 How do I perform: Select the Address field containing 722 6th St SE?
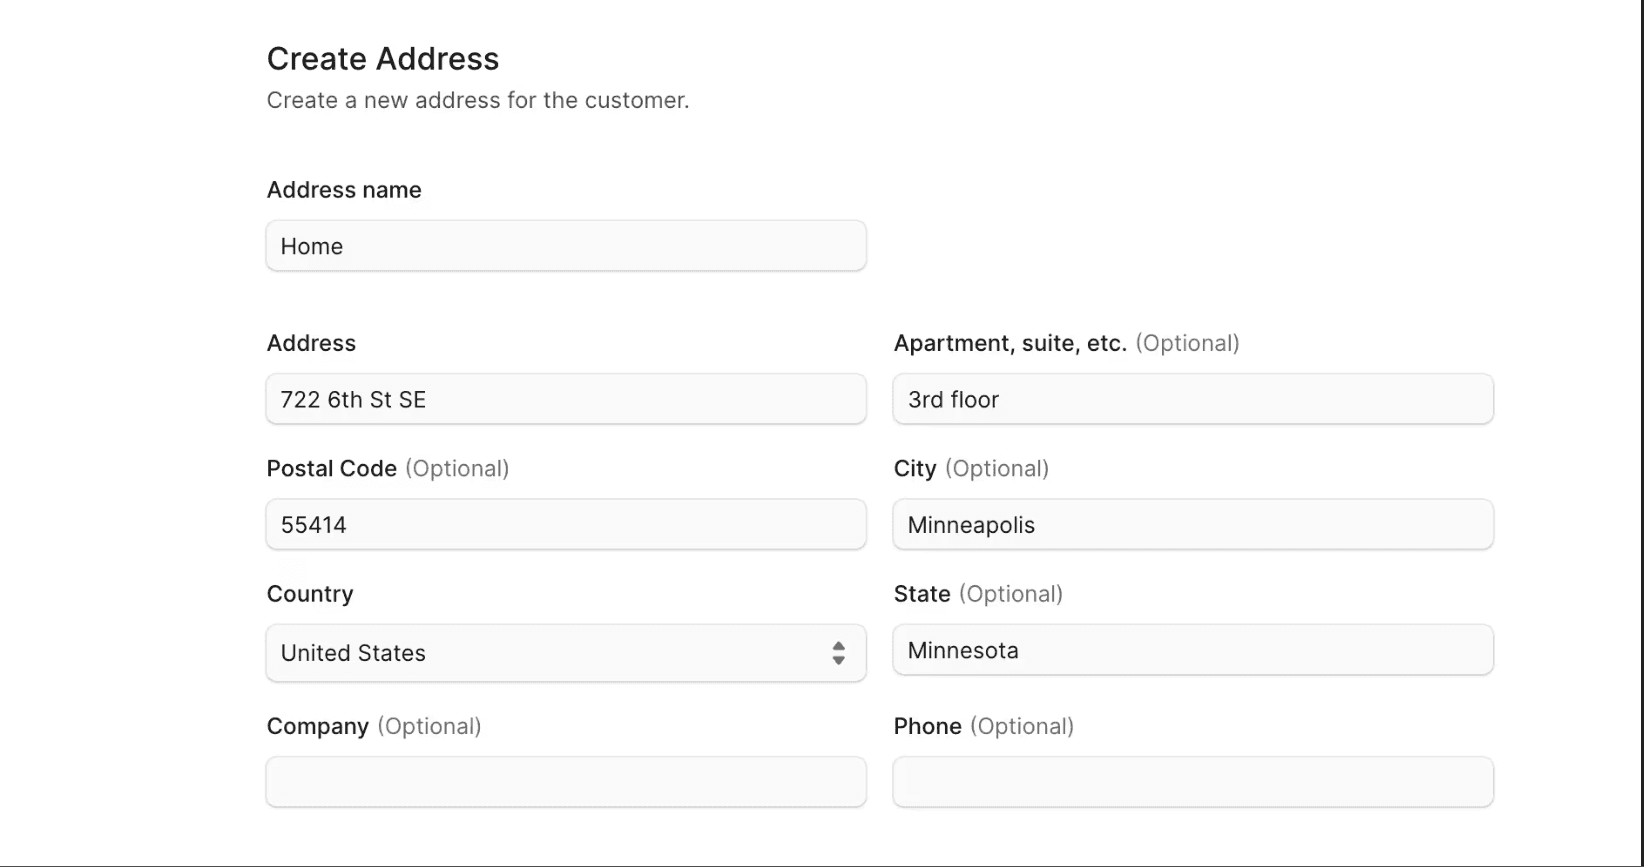[565, 399]
